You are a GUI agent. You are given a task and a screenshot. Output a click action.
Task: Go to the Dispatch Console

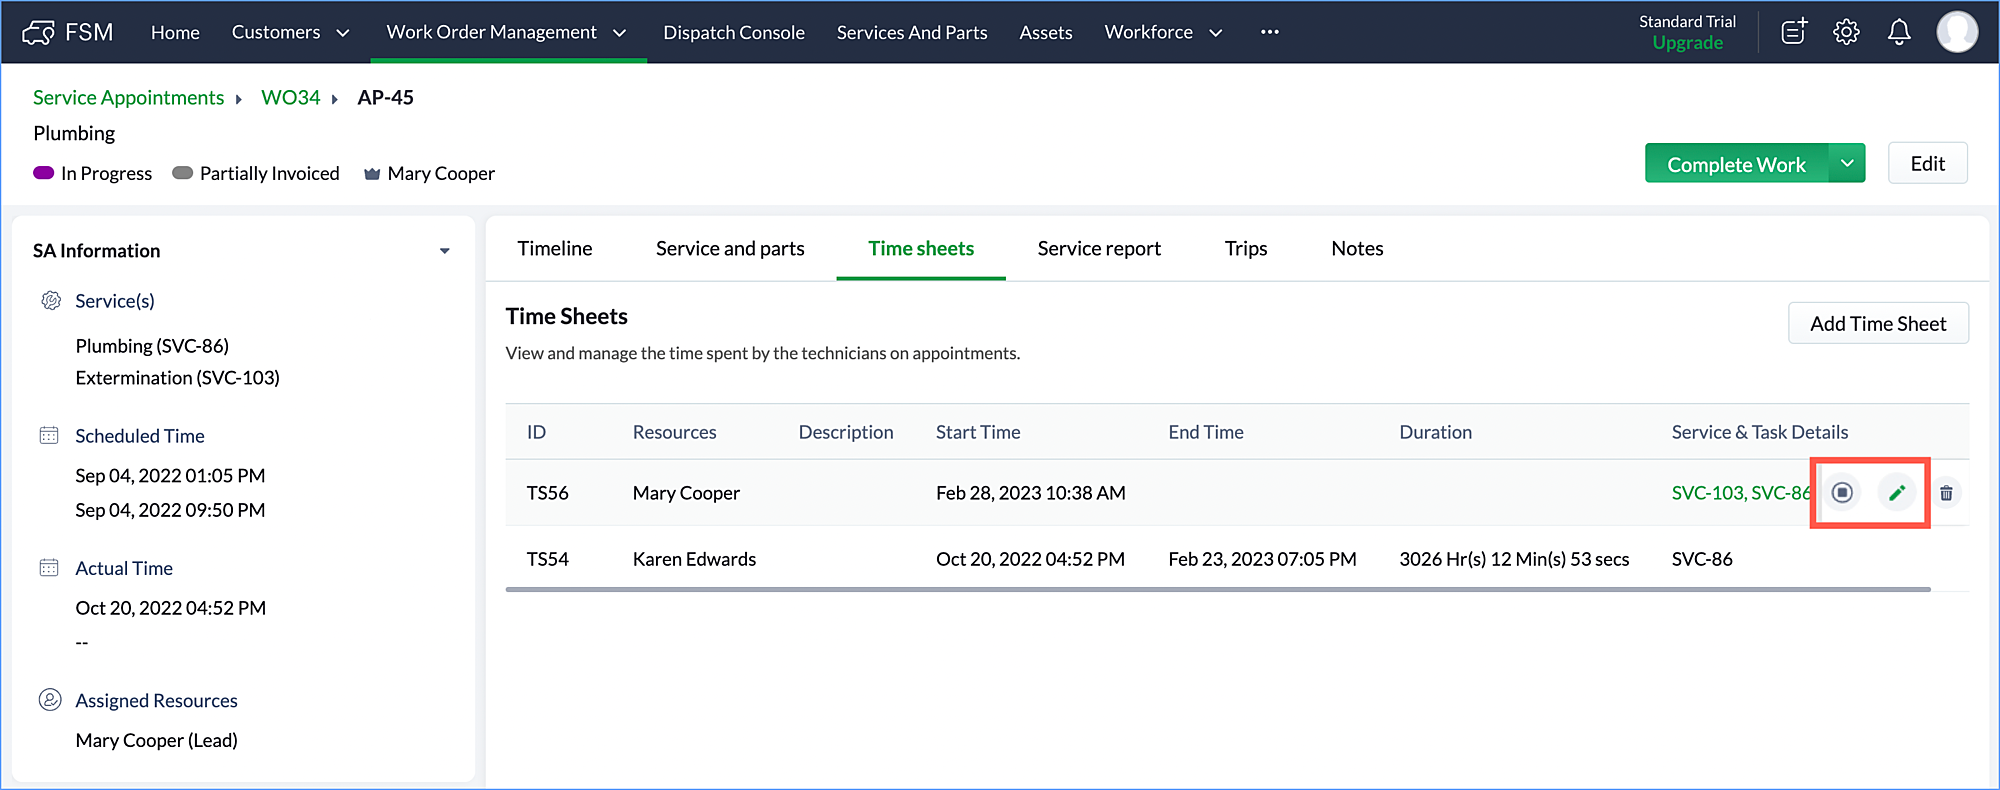734,32
